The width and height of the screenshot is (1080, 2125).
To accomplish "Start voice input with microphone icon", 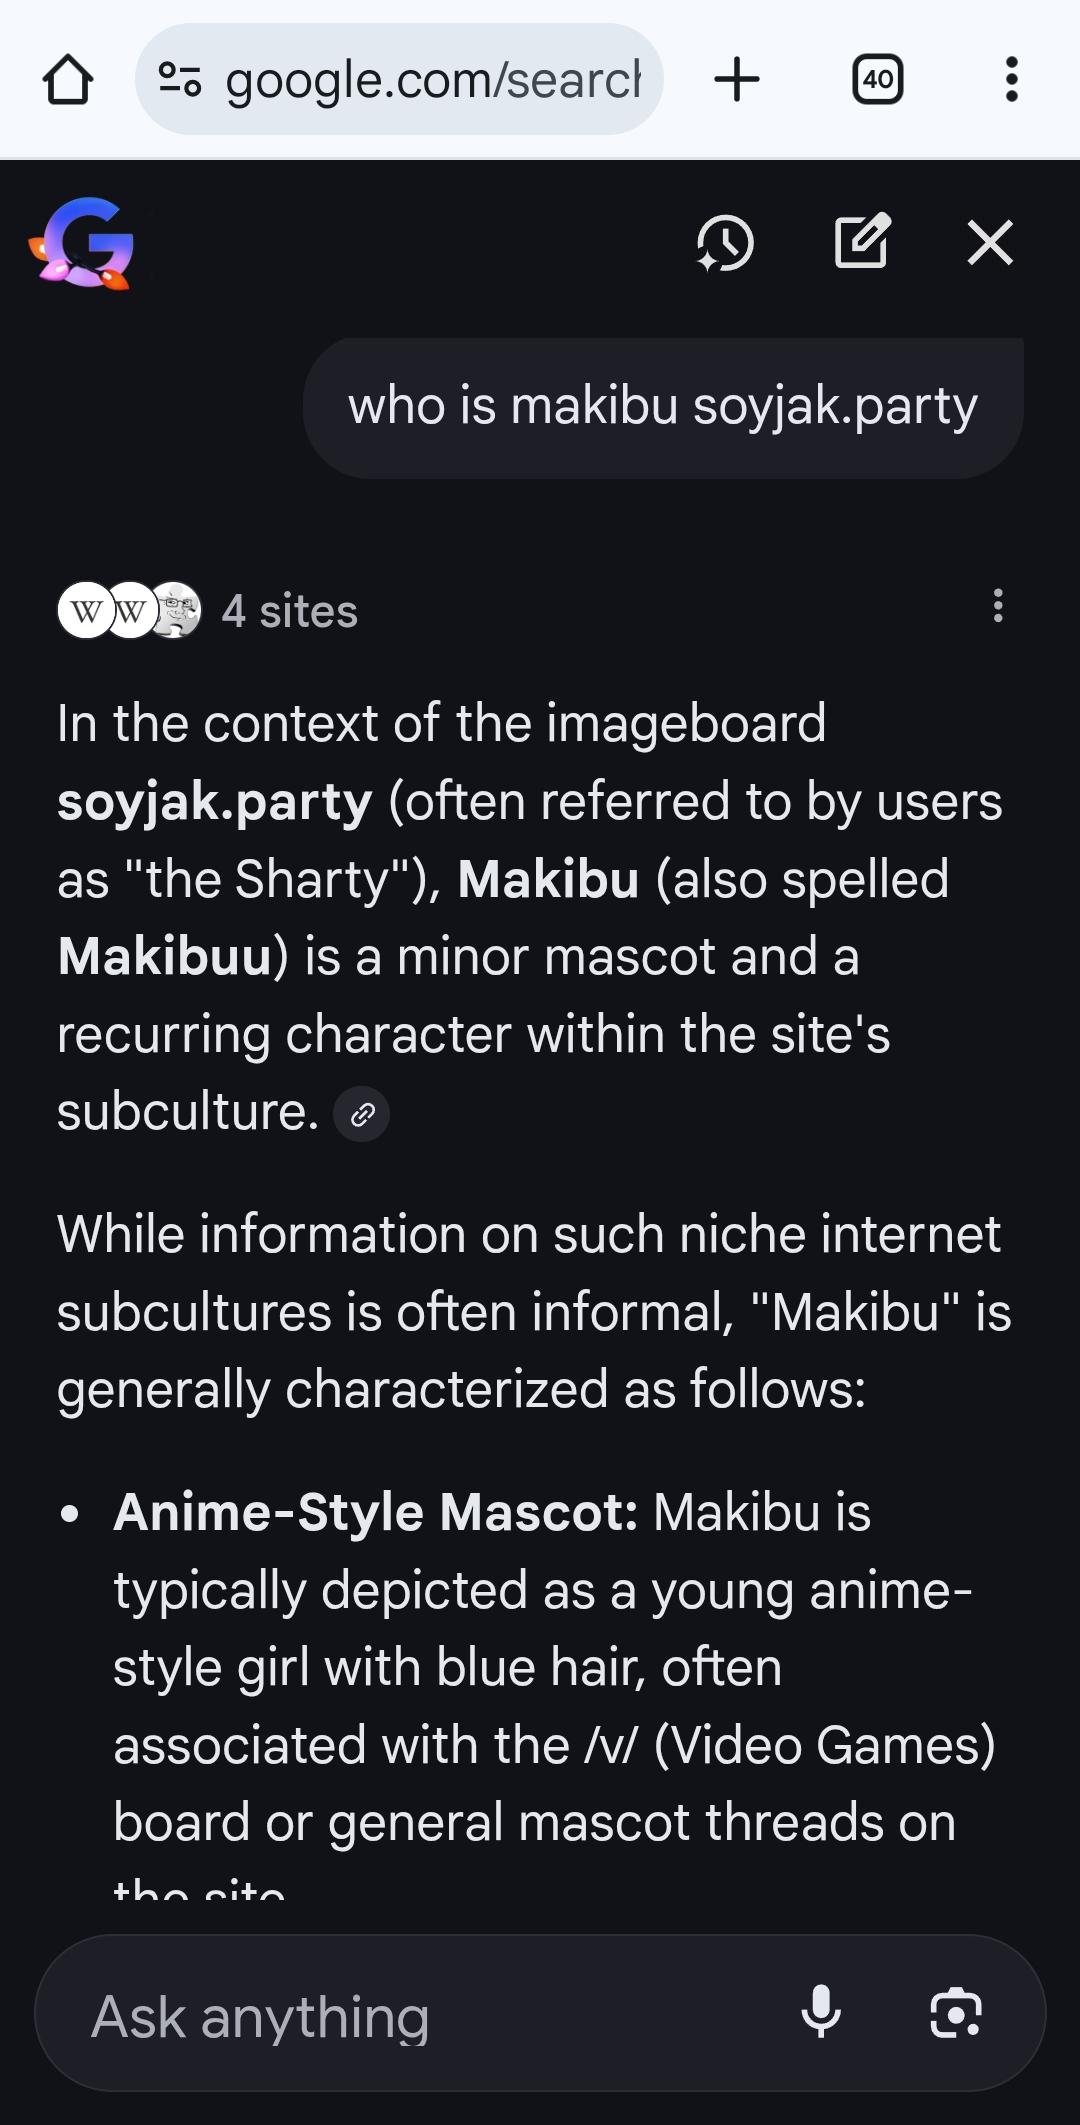I will click(x=821, y=2013).
